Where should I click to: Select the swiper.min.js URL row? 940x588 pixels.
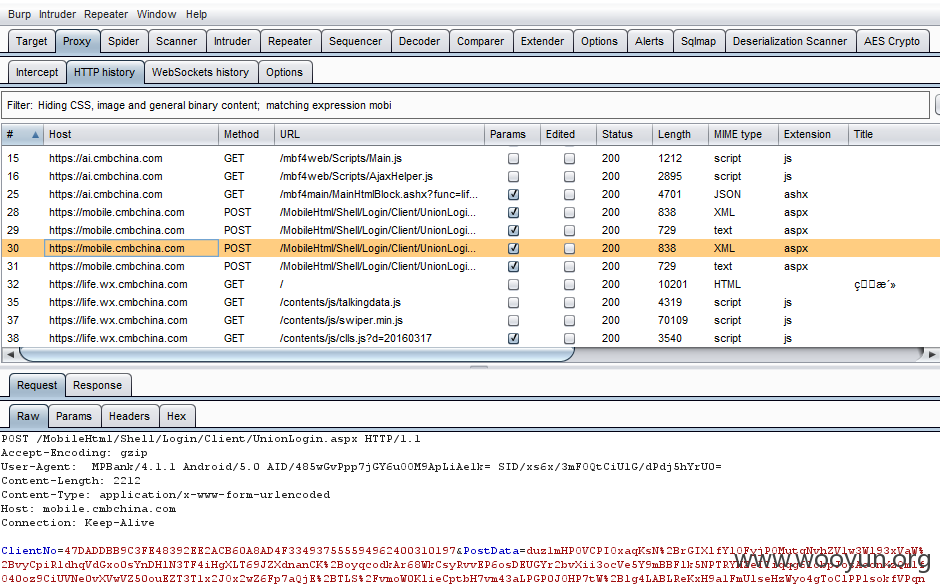[341, 320]
